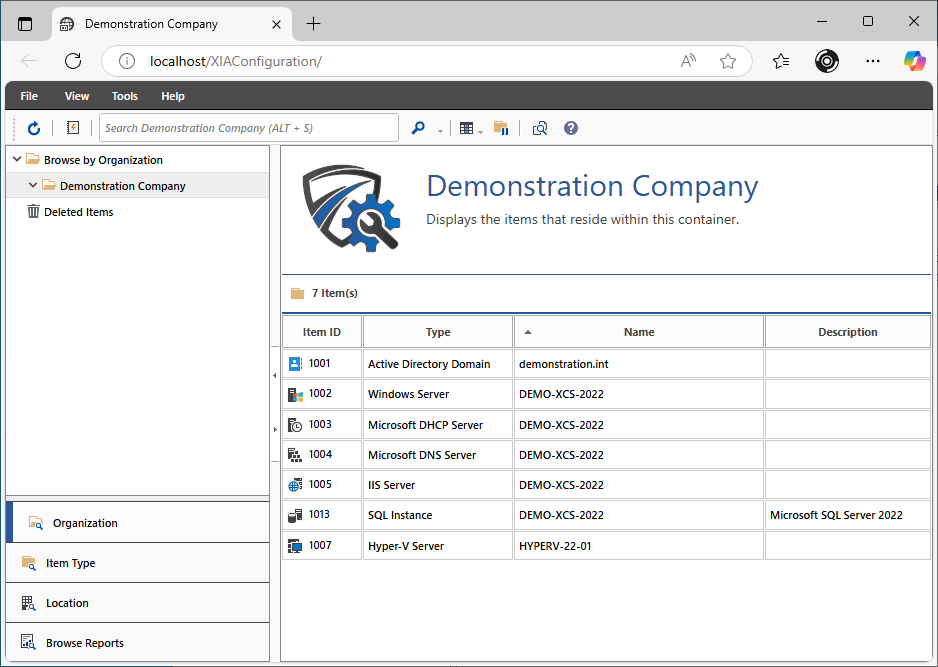Open the Copilot icon in browser
The width and height of the screenshot is (938, 667).
pyautogui.click(x=914, y=60)
